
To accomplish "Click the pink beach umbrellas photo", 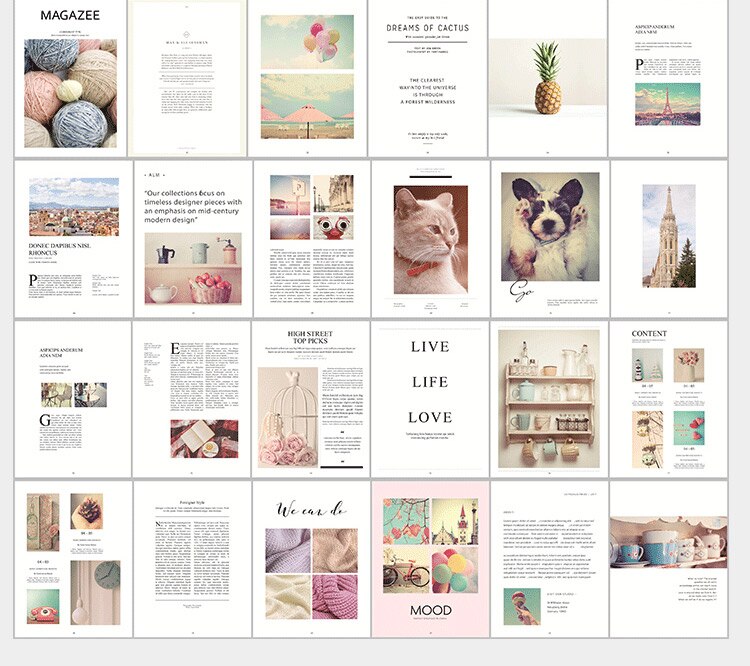I will point(307,106).
